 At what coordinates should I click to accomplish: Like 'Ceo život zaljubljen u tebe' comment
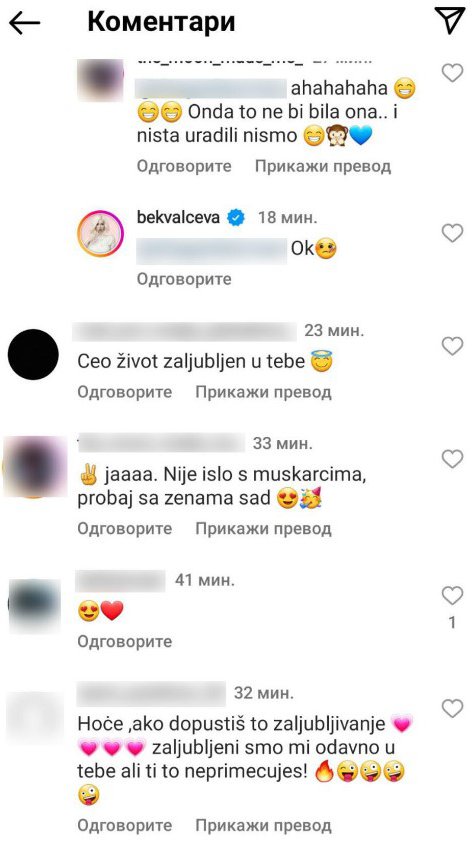coord(452,346)
